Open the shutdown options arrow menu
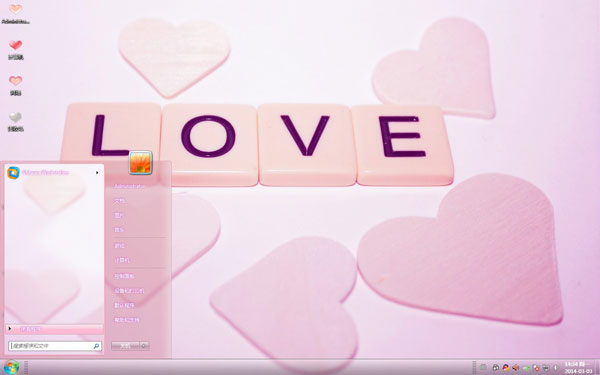600x375 pixels. tap(144, 346)
